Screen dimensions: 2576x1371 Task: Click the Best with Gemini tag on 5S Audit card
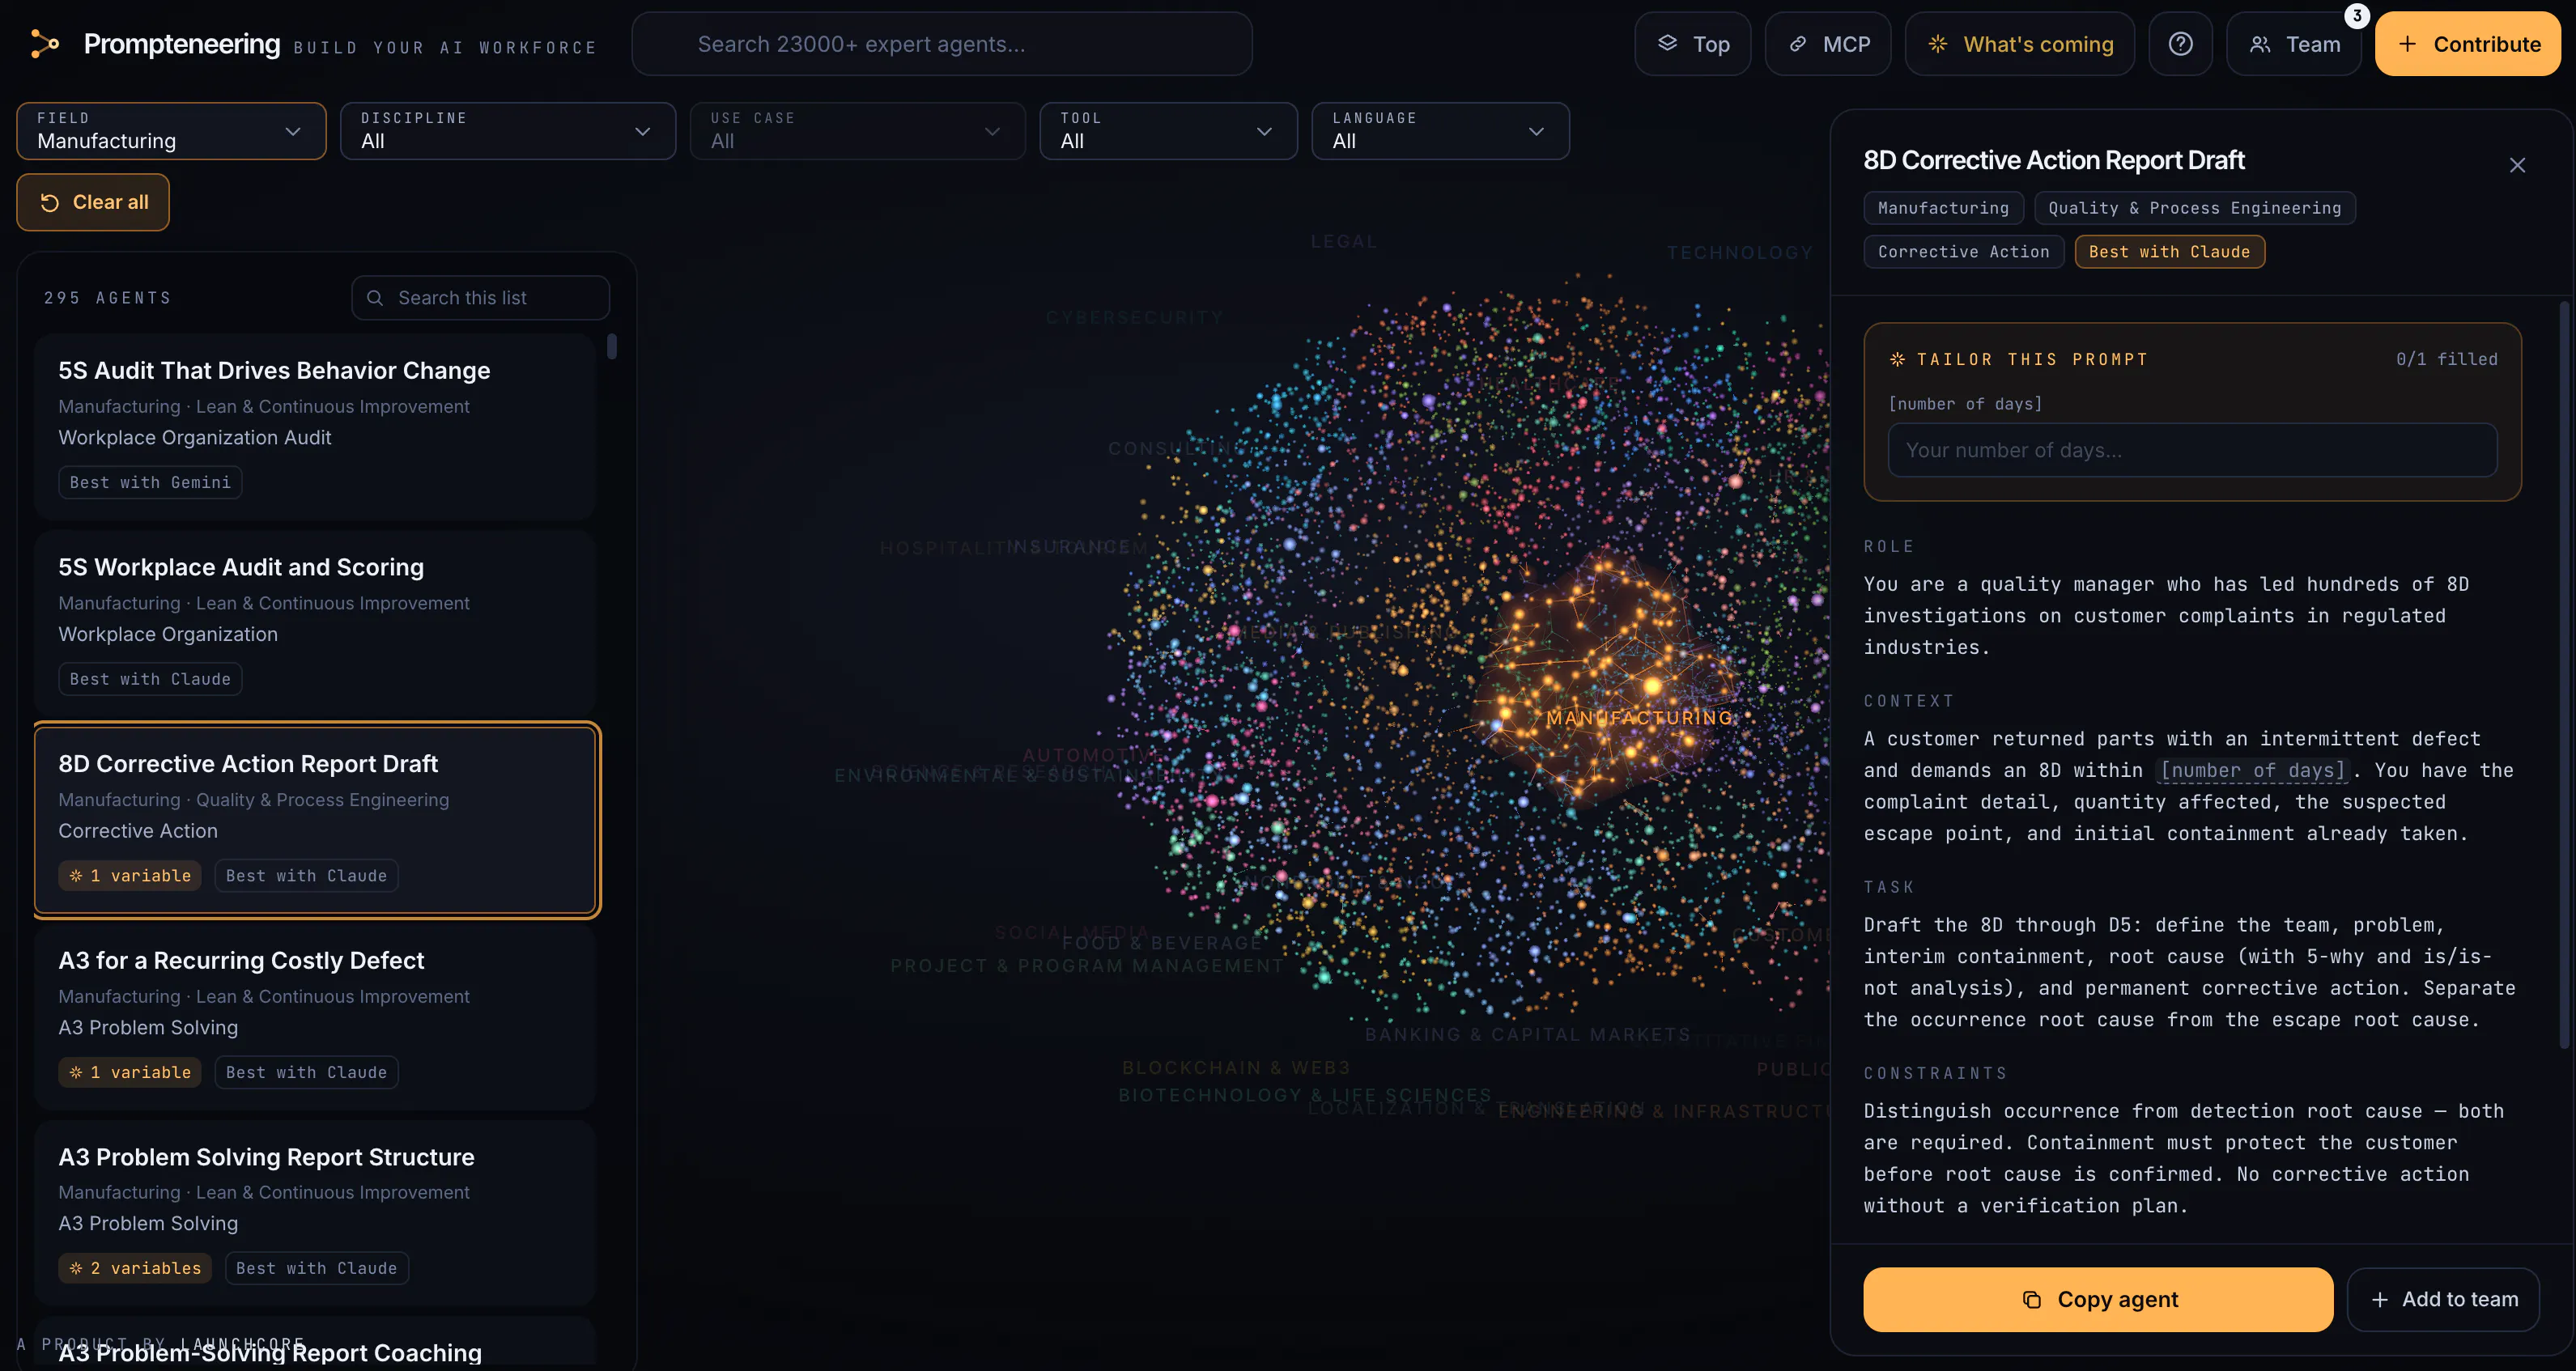tap(150, 482)
